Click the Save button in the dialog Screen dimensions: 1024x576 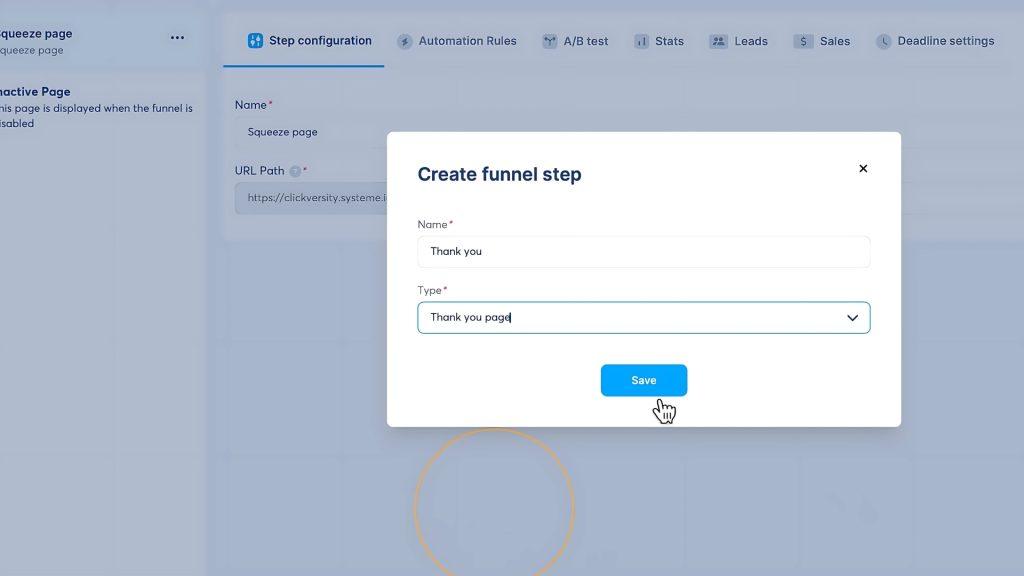[x=643, y=380]
